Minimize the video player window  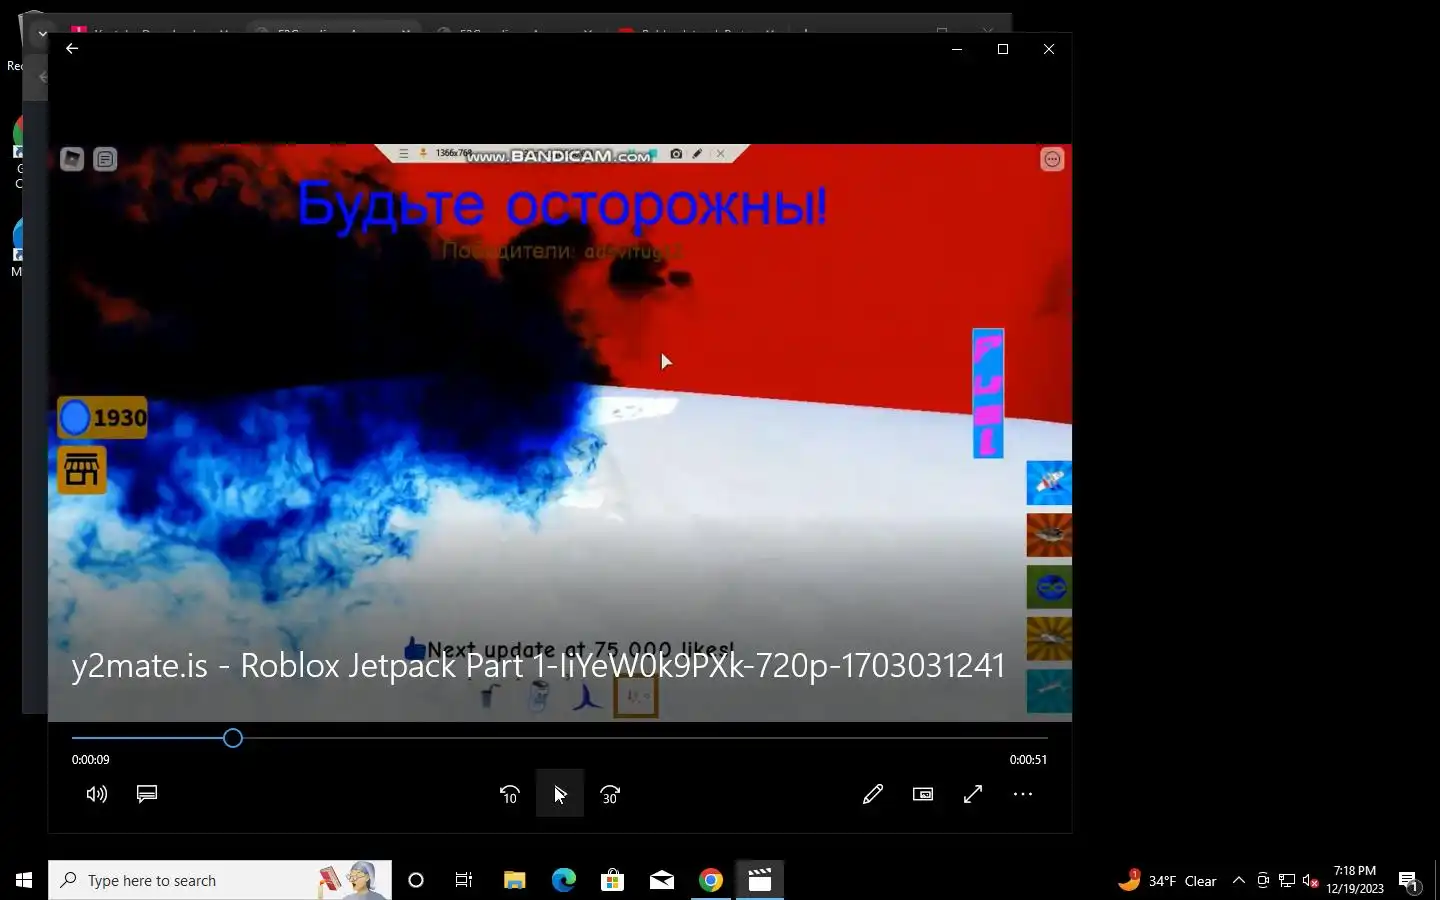point(957,49)
